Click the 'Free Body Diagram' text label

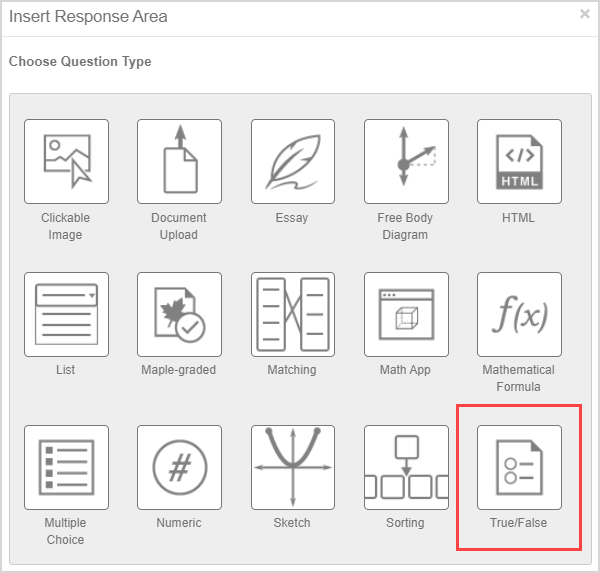404,226
